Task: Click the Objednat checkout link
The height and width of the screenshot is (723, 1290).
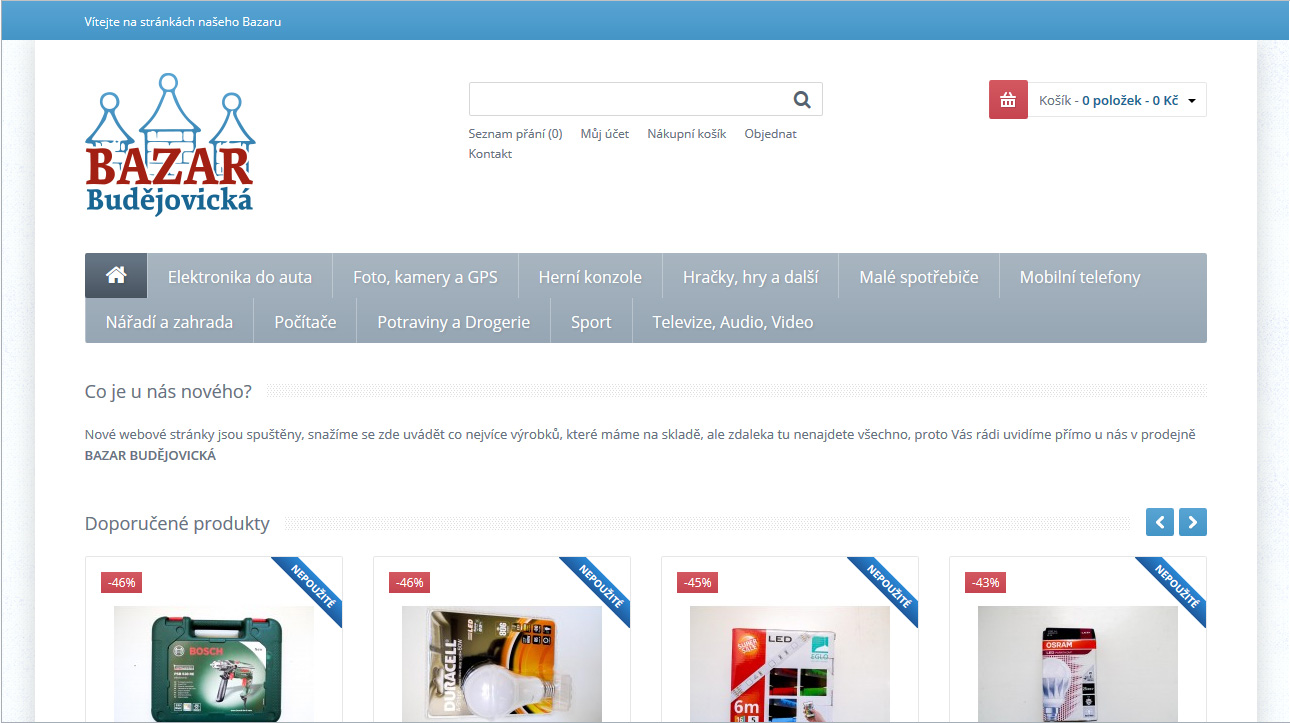Action: click(770, 134)
